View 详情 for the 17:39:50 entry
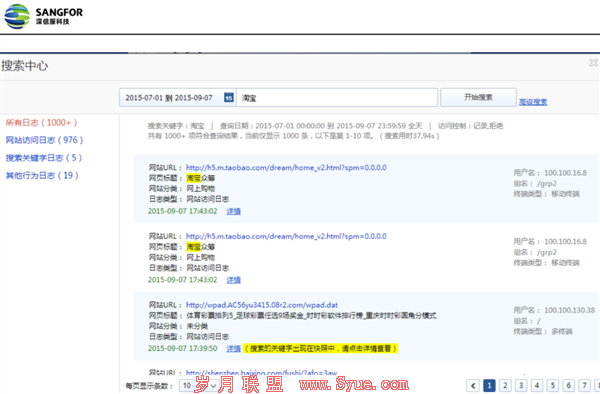 coord(233,348)
